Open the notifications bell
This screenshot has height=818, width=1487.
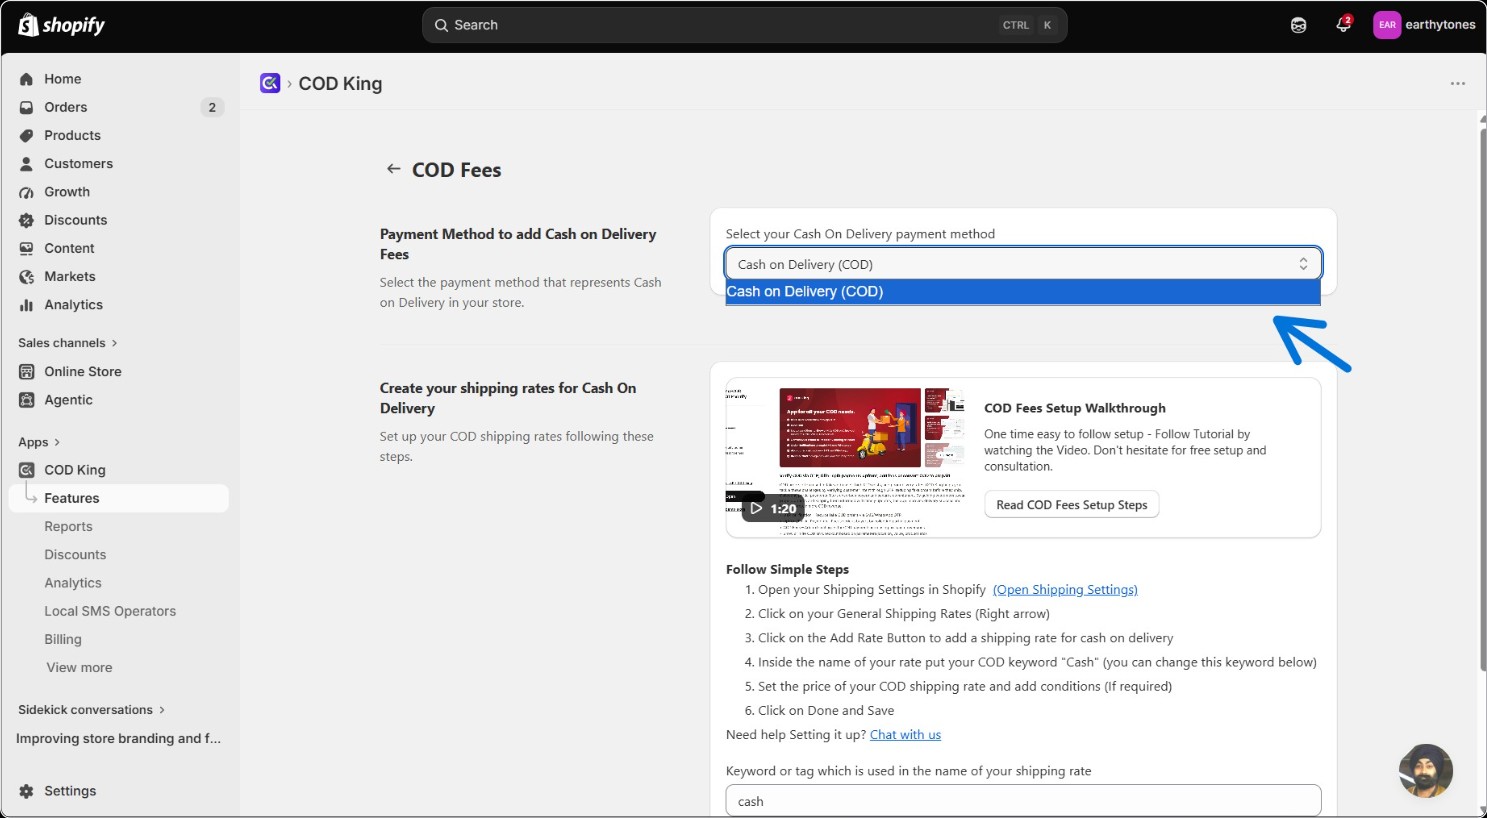(x=1343, y=25)
